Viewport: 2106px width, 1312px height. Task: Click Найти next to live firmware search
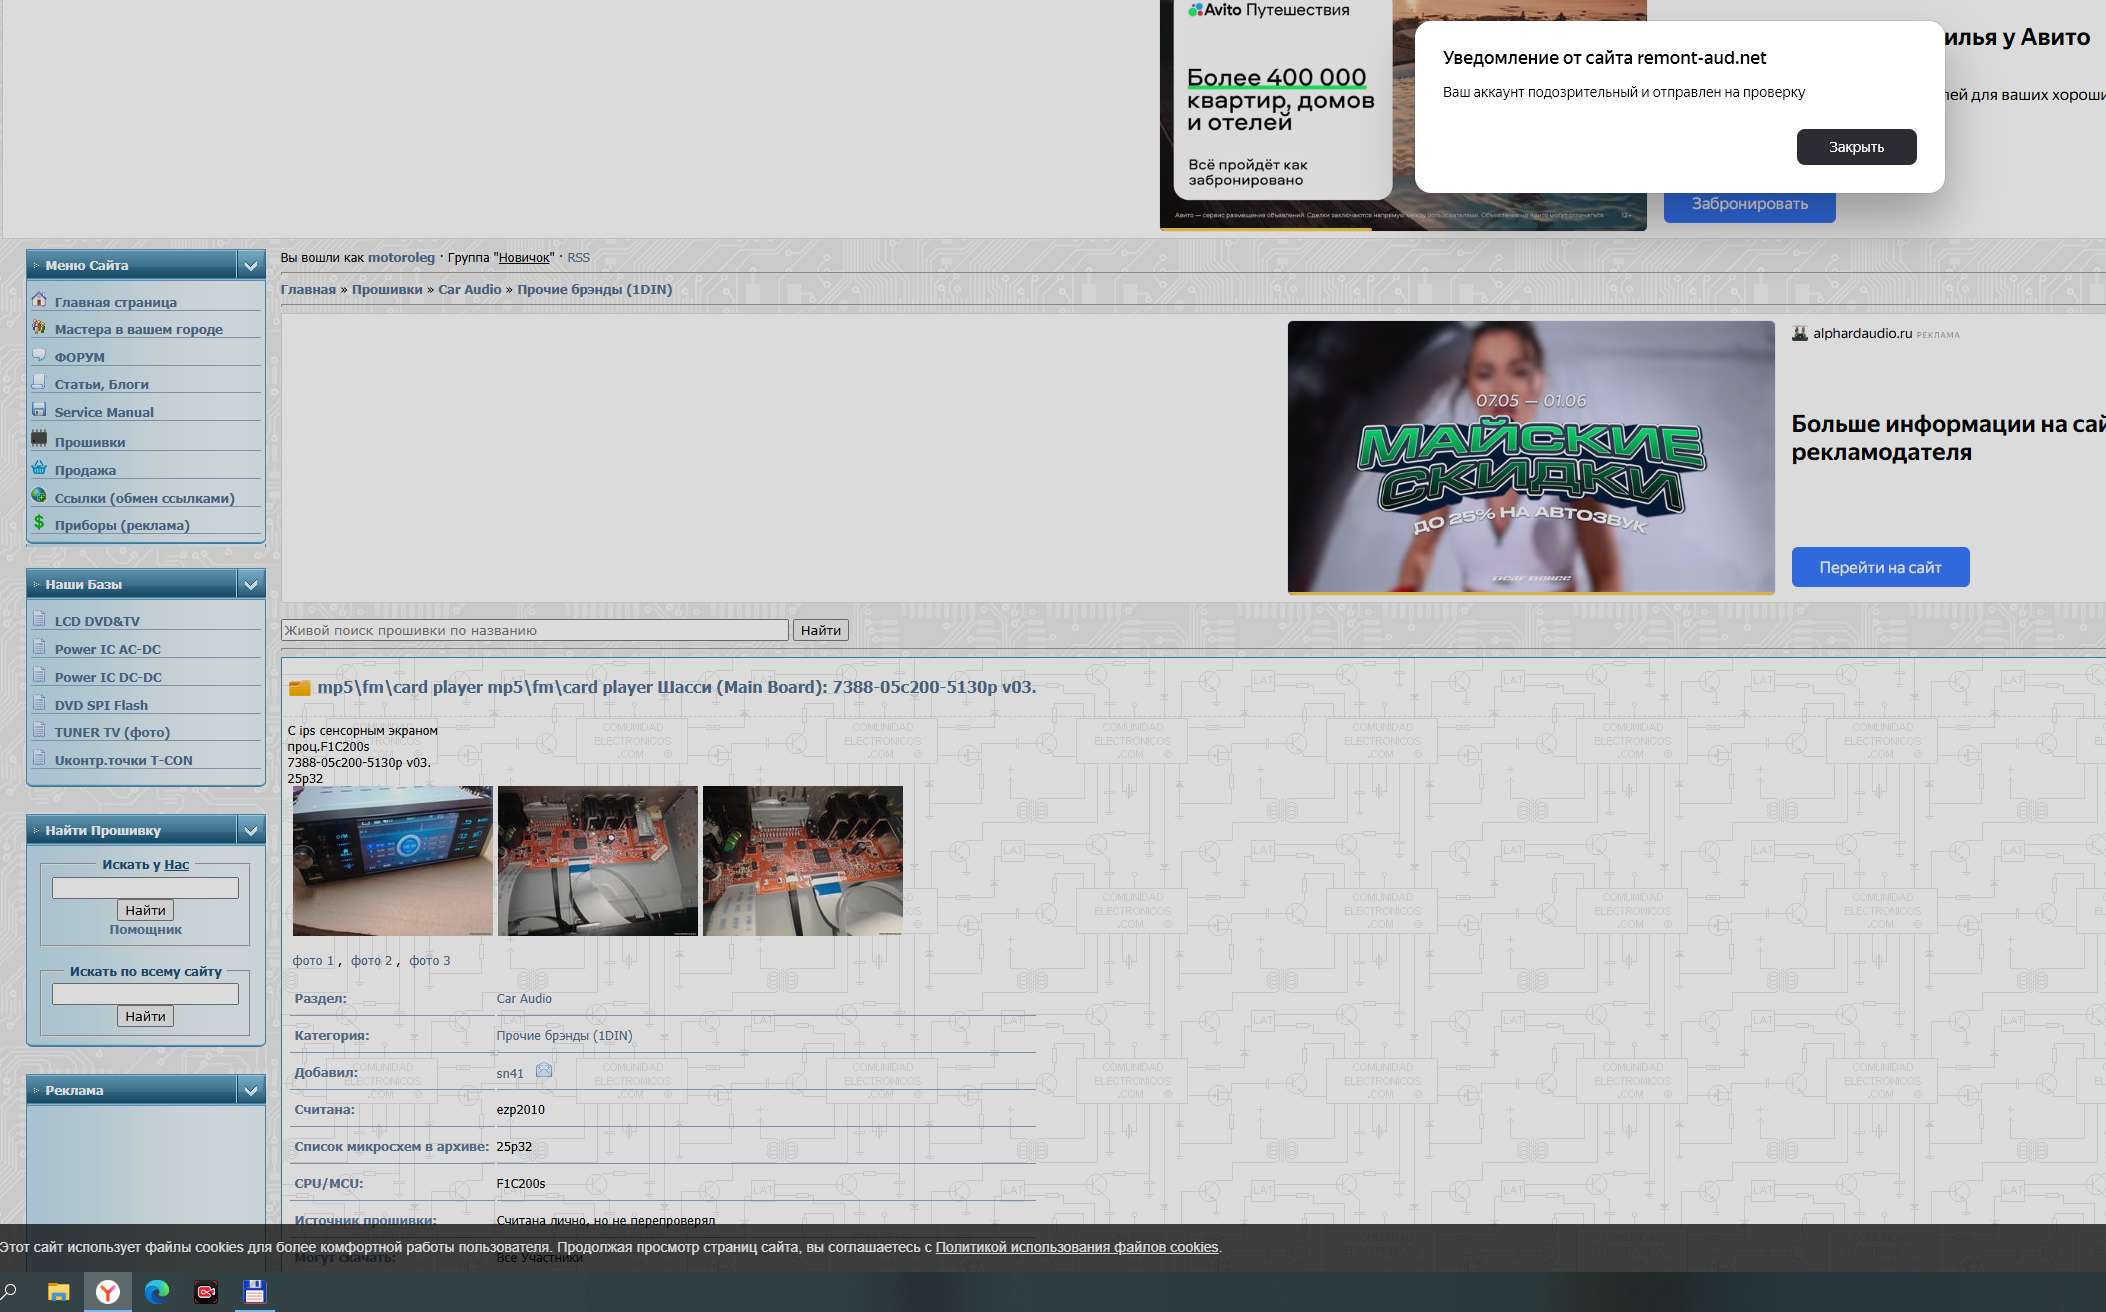[x=821, y=630]
